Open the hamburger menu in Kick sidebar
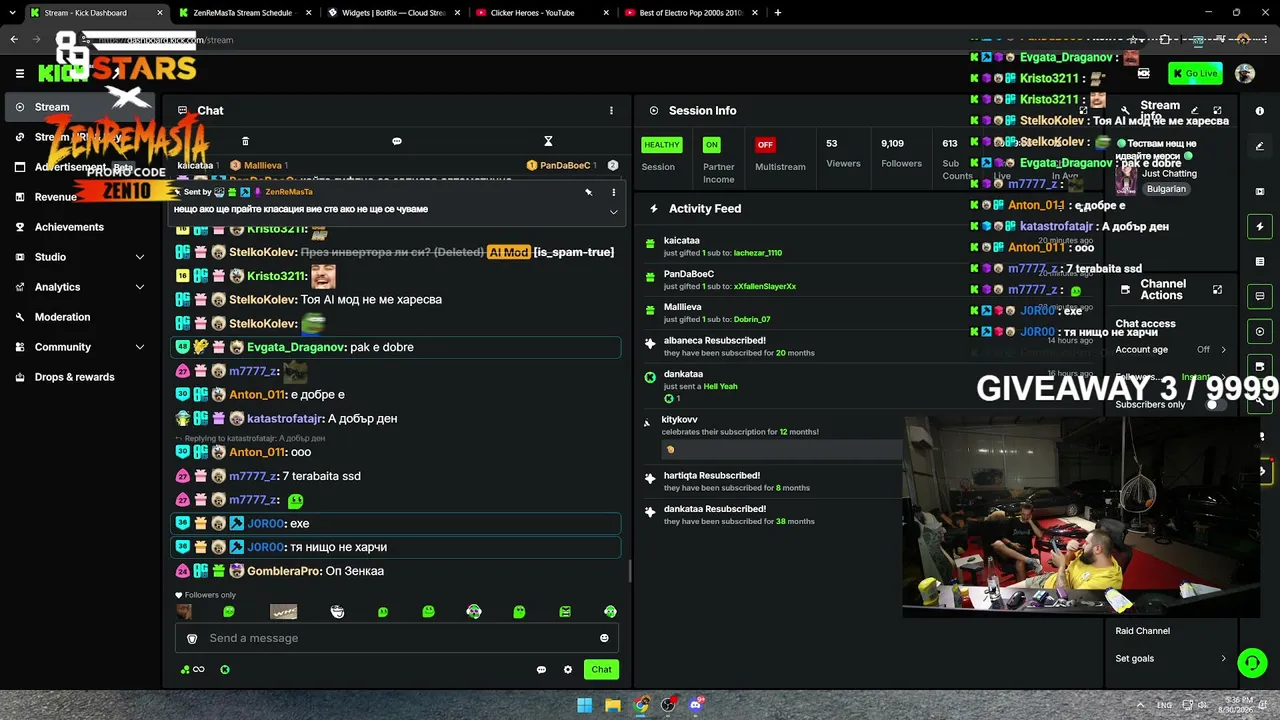Viewport: 1280px width, 720px height. tap(20, 73)
